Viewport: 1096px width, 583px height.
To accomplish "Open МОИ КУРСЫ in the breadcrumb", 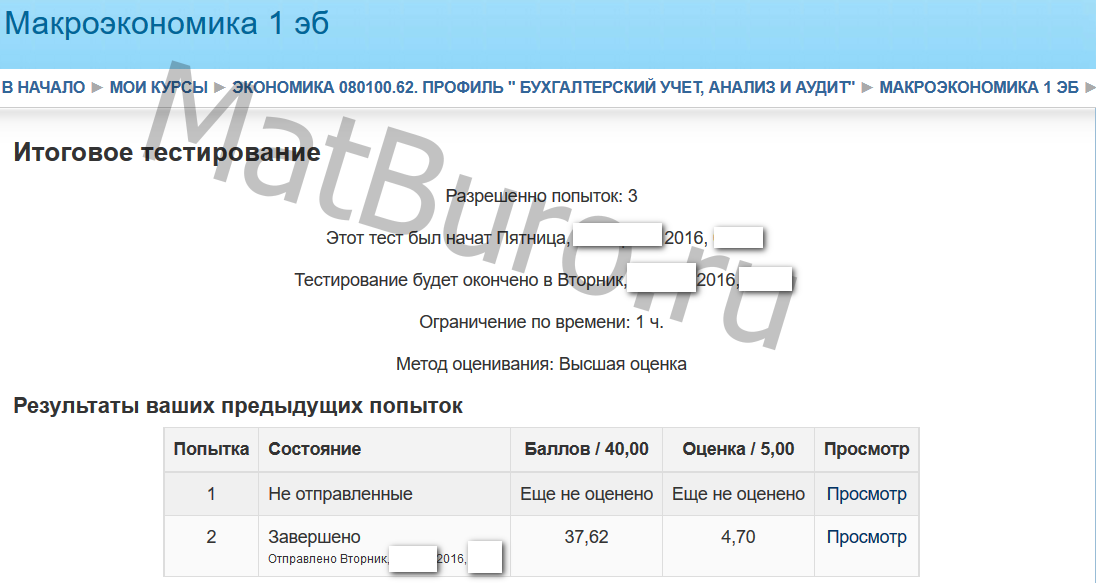I will (x=158, y=88).
